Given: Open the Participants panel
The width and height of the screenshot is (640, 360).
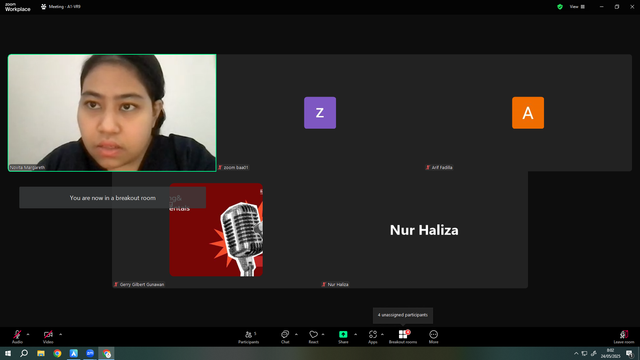Looking at the screenshot, I should tap(249, 337).
